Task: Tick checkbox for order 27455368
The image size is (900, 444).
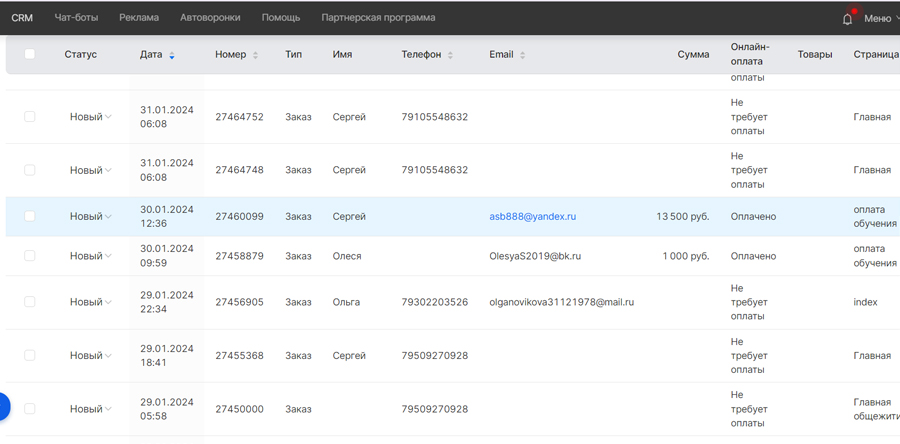Action: point(30,355)
